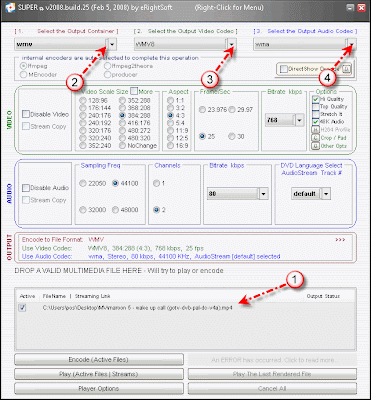This screenshot has width=371, height=400.
Task: Toggle the Top Quality option checkbox
Action: [316, 107]
